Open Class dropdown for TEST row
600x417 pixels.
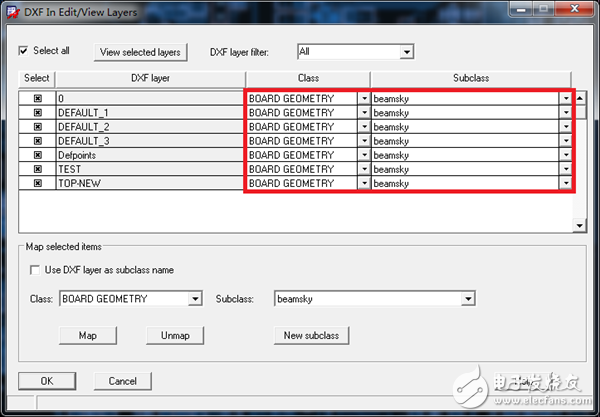pos(364,169)
